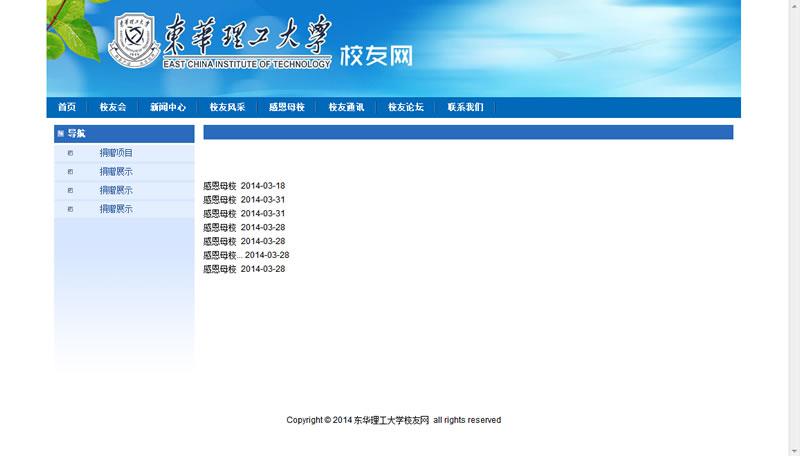Open the first 捐赠展示 sidebar link
This screenshot has height=456, width=800.
(116, 172)
